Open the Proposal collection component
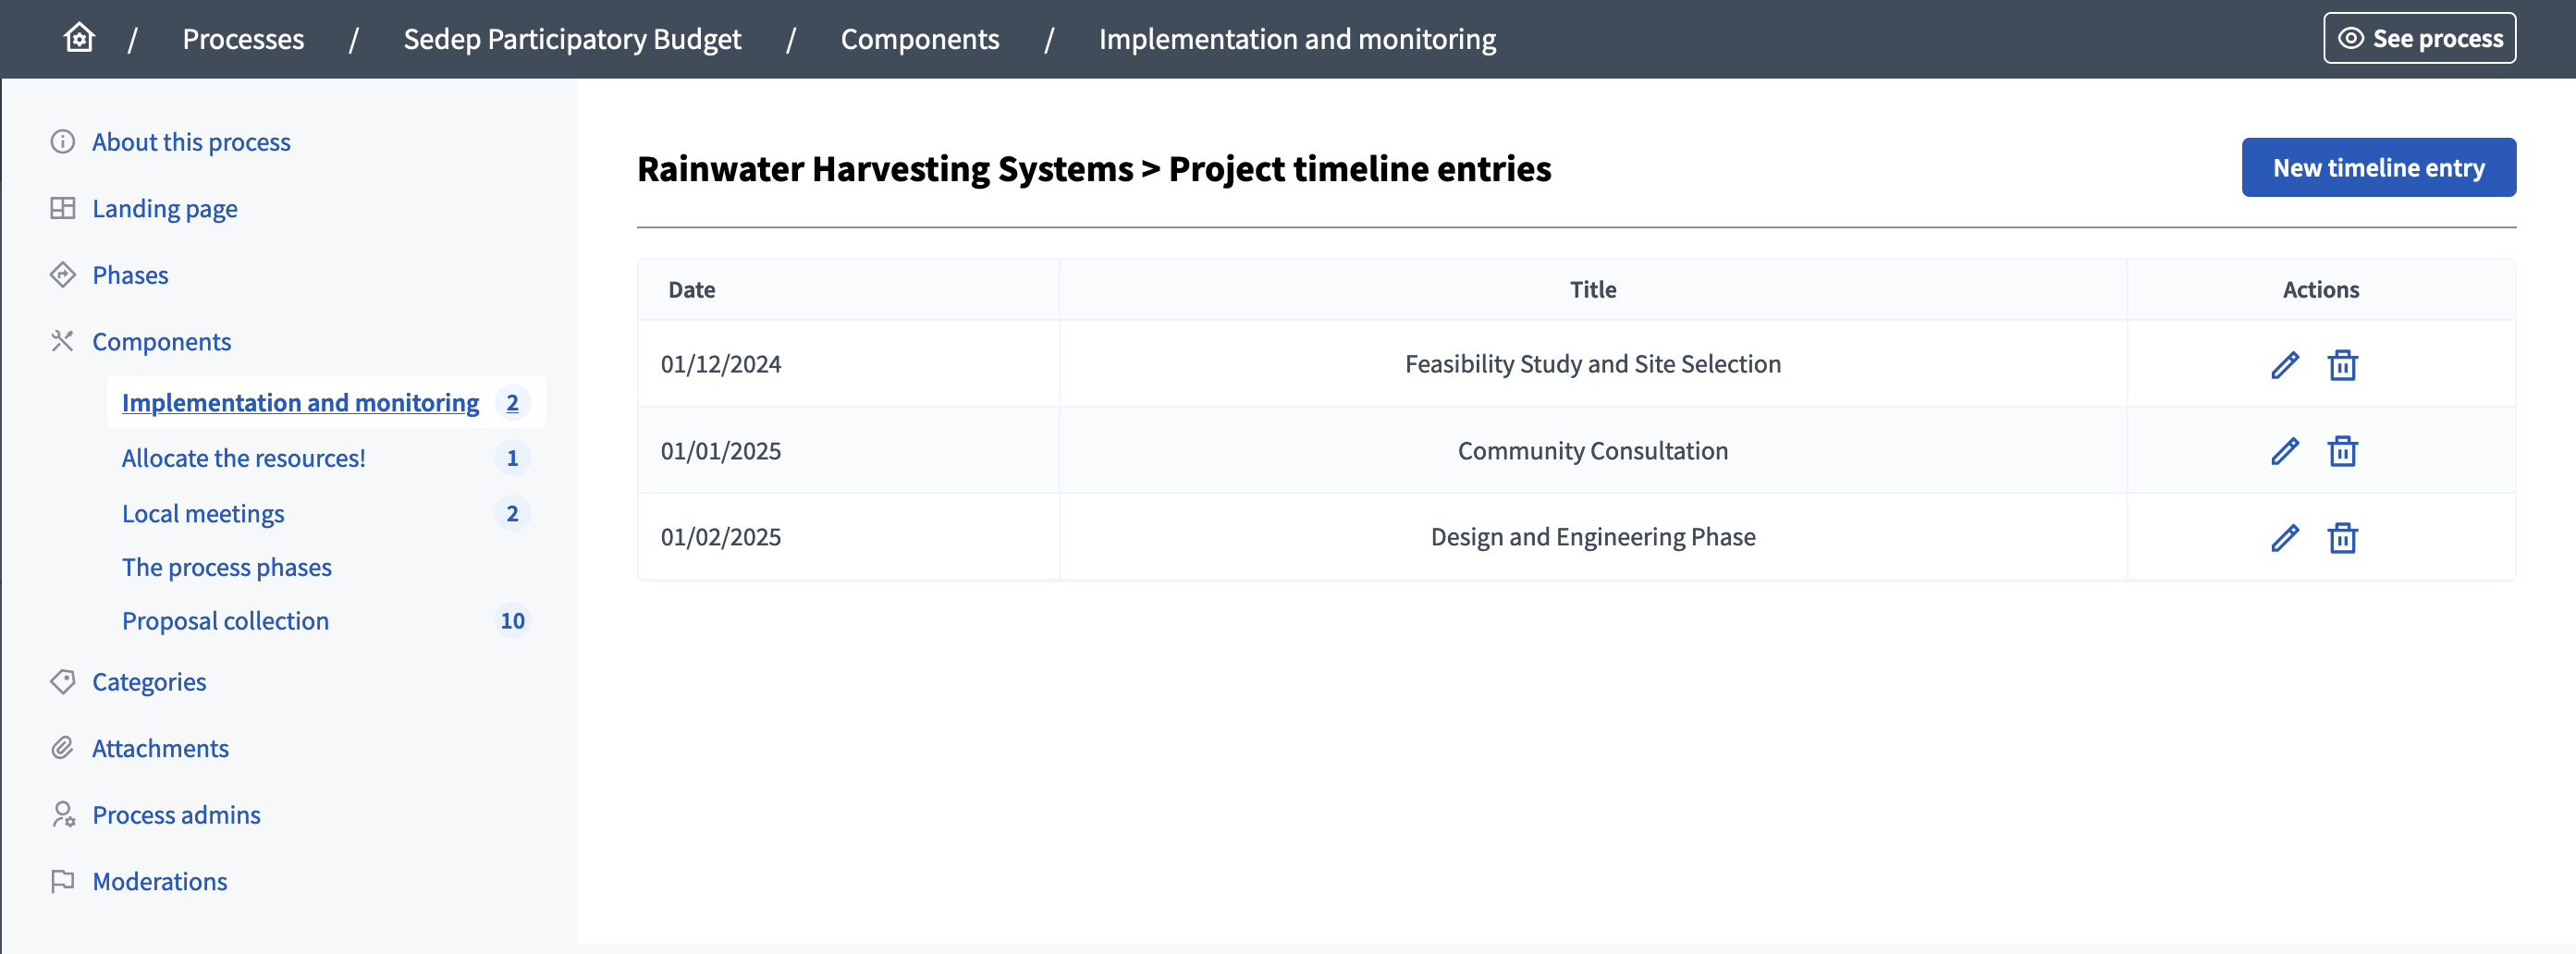 (x=225, y=620)
